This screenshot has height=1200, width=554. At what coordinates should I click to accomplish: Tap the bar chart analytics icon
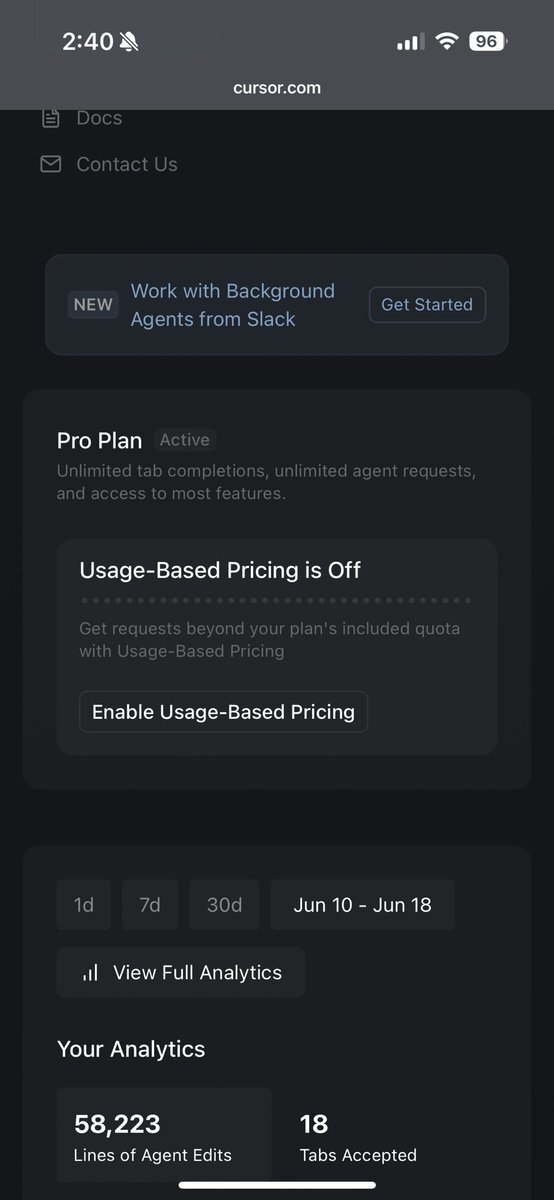(90, 972)
